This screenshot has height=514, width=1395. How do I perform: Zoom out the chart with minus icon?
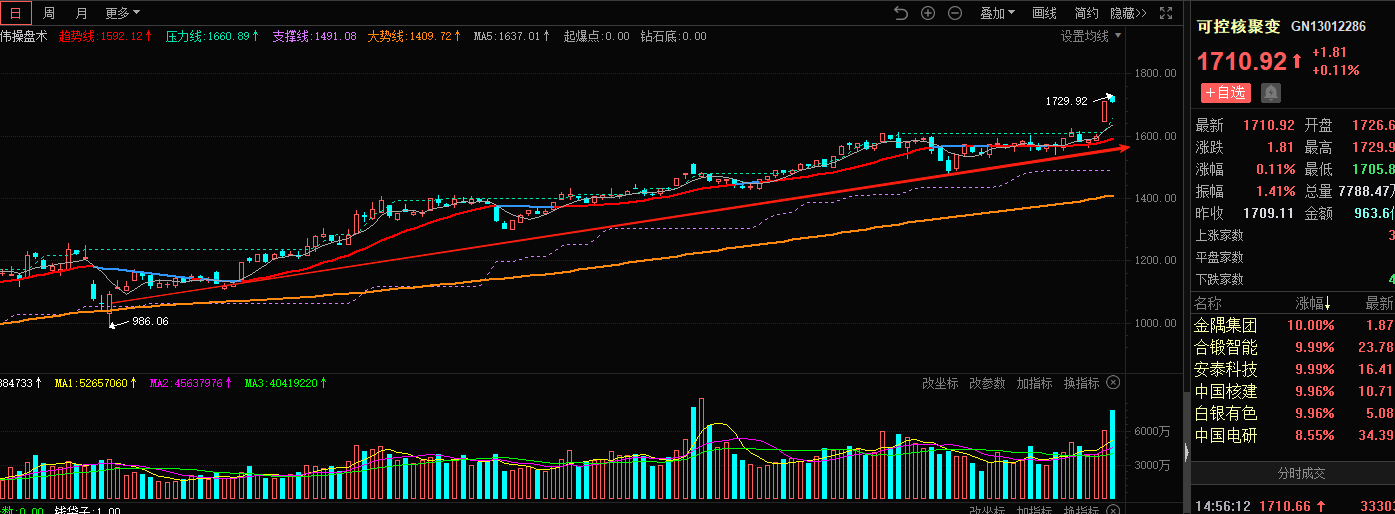pos(955,13)
